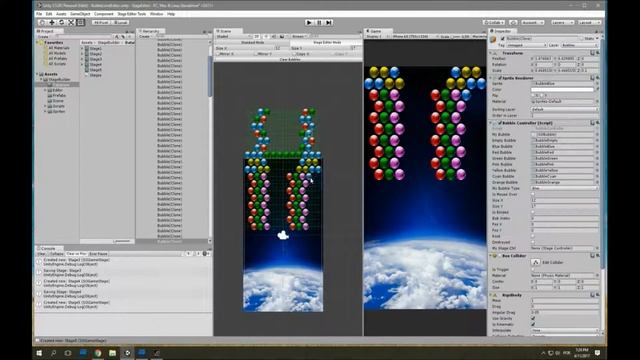
Task: Collapse the Transform component
Action: point(491,53)
